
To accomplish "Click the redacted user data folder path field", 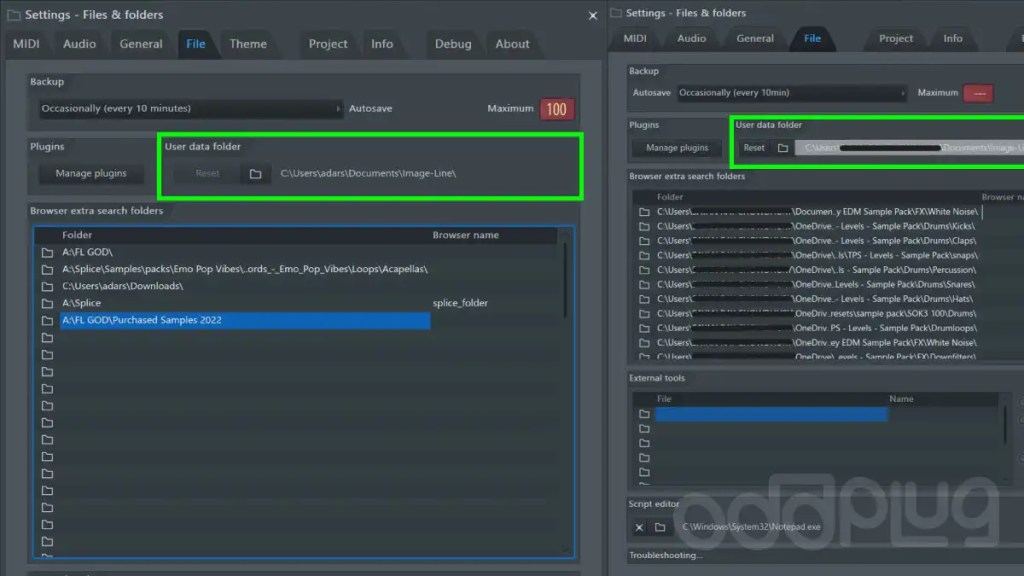I will (909, 148).
